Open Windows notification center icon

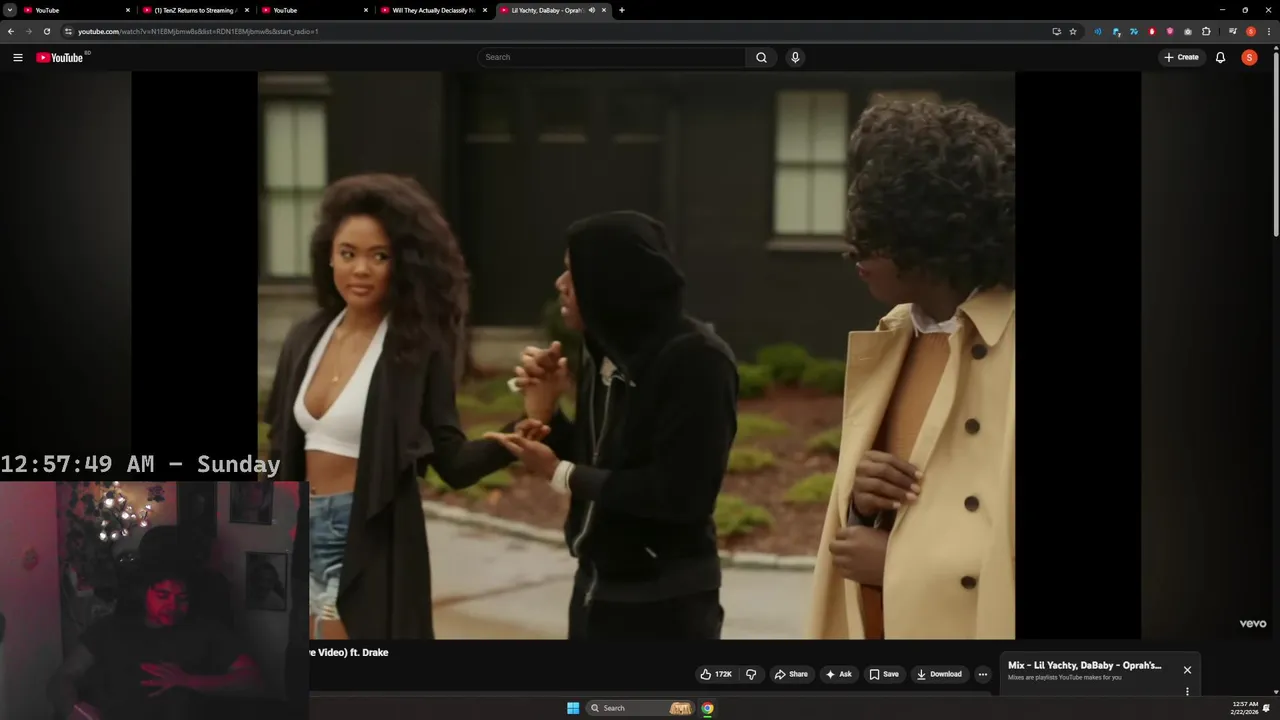click(x=1267, y=708)
